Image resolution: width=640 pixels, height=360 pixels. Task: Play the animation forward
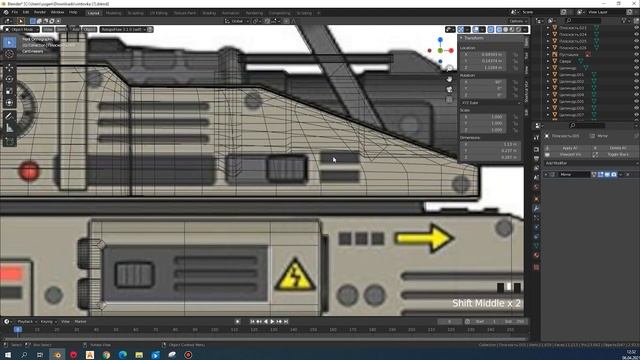click(x=272, y=322)
